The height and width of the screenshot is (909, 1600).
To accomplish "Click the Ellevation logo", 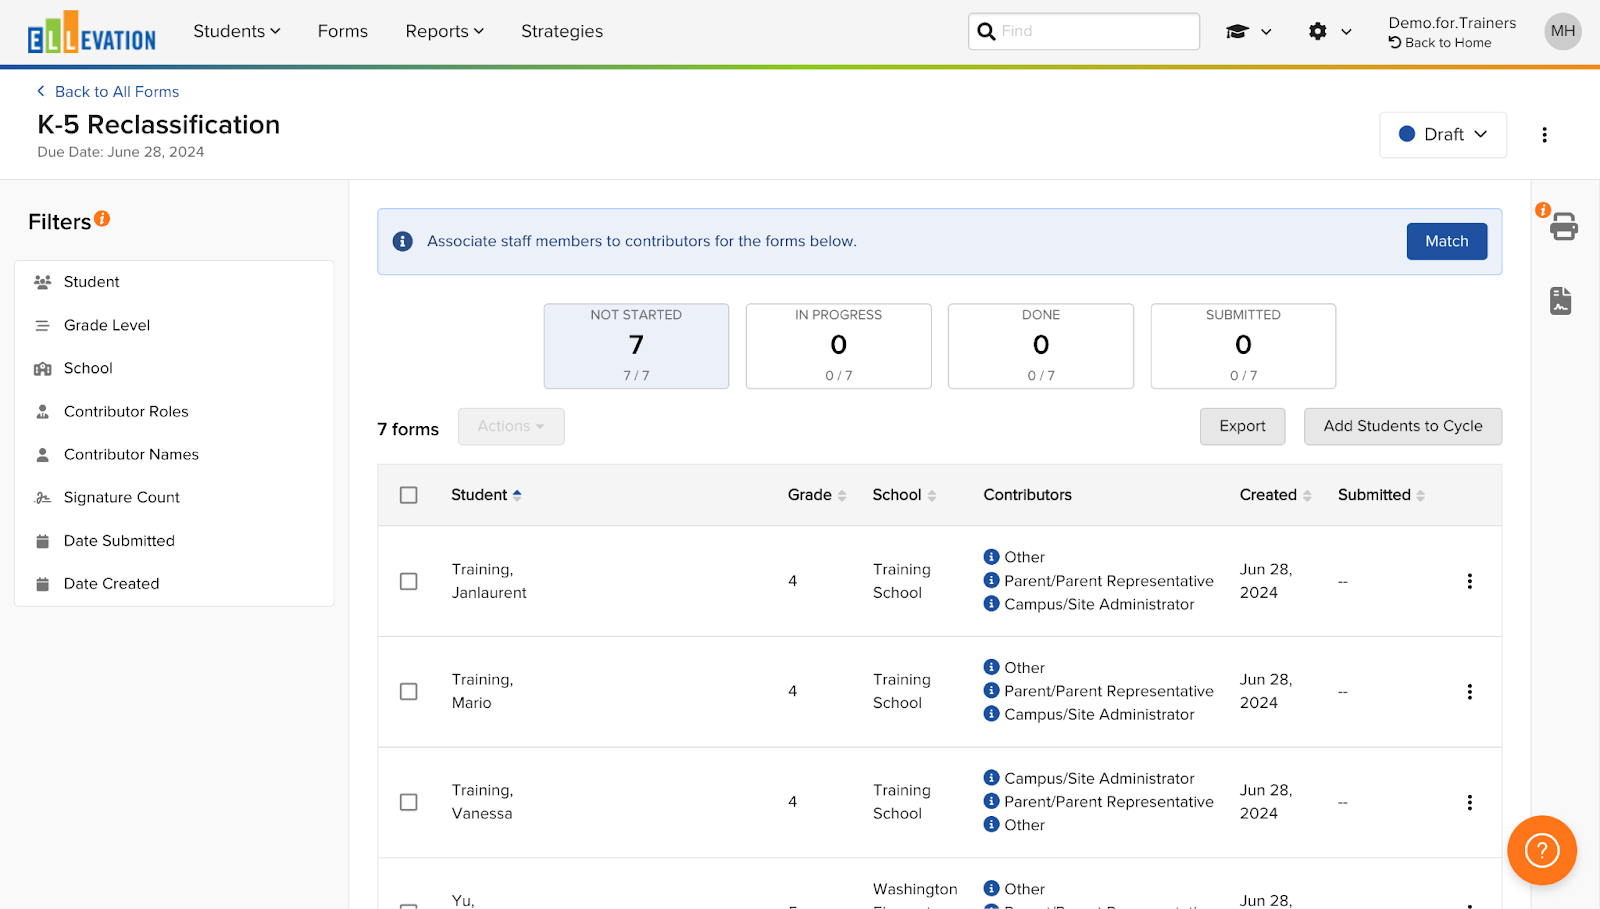I will (x=92, y=32).
